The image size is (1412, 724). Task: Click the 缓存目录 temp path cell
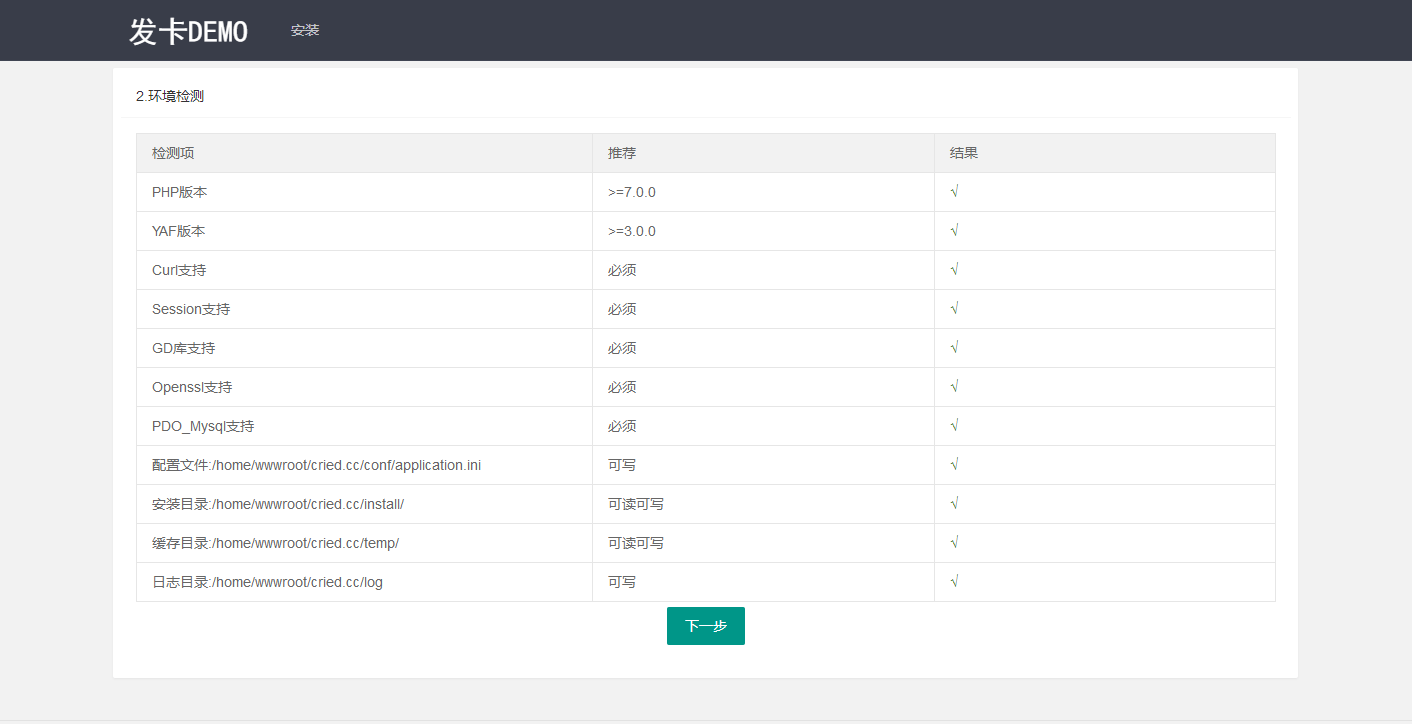pos(364,543)
